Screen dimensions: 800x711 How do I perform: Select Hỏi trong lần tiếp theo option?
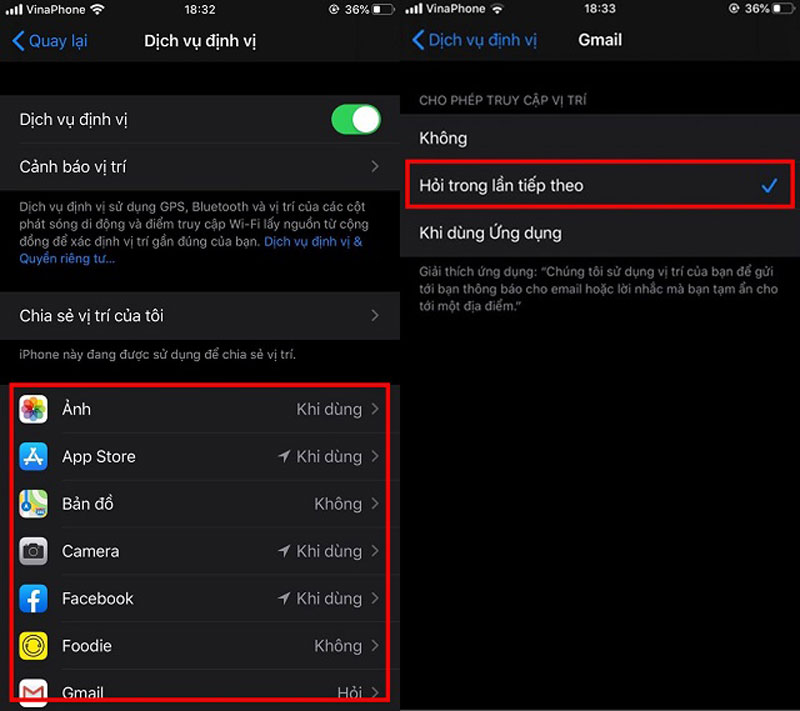600,185
